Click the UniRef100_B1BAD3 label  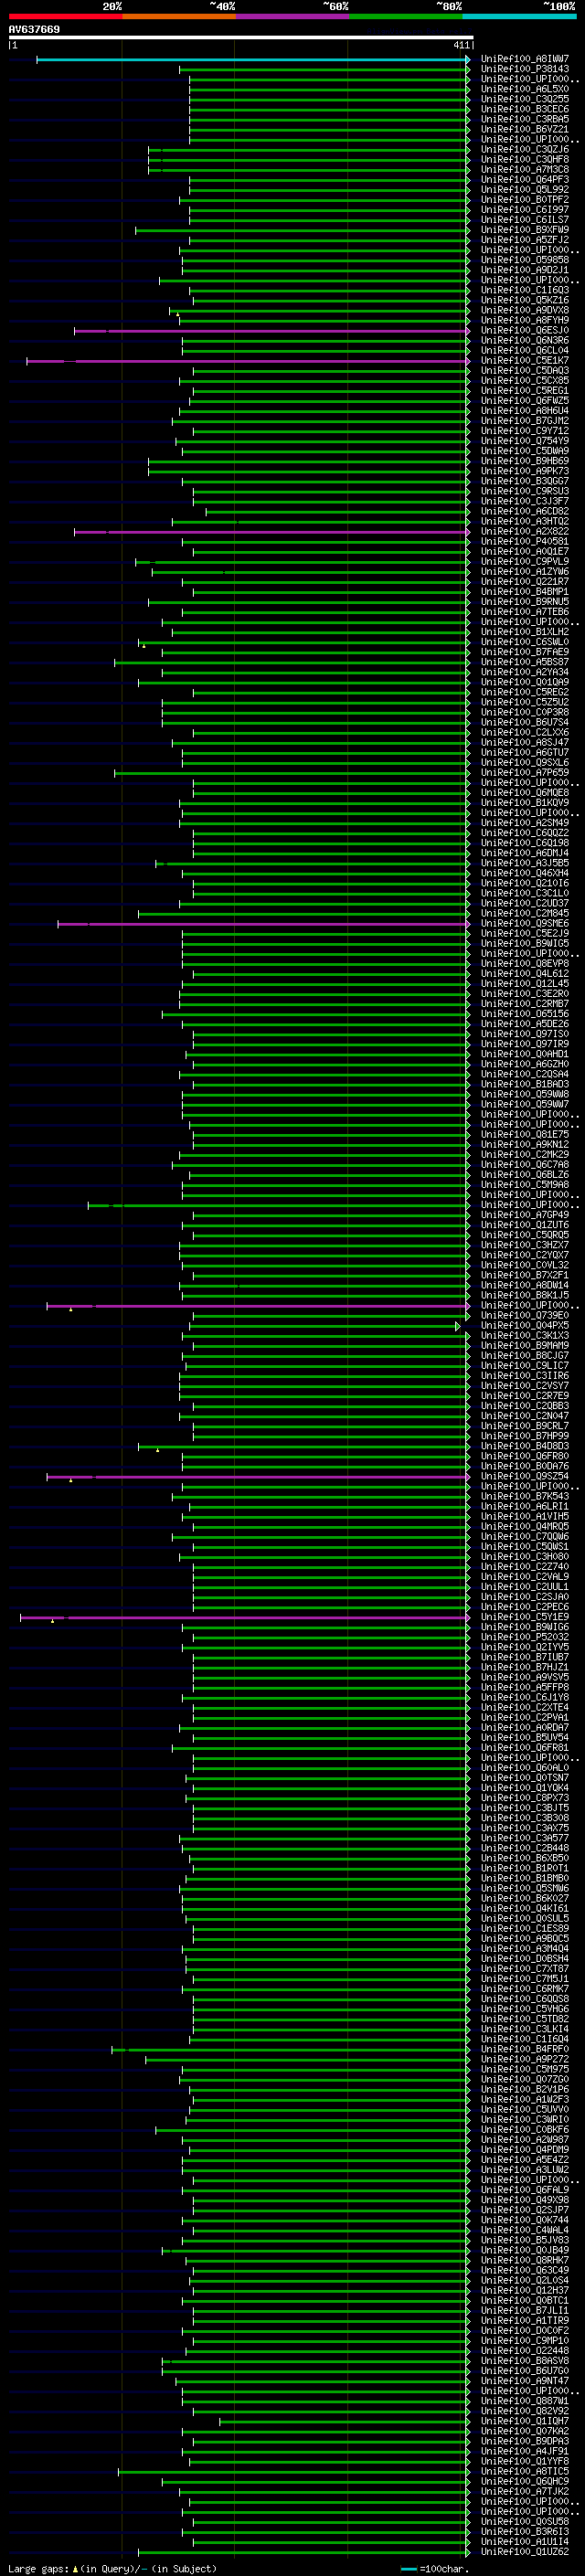click(x=525, y=1084)
